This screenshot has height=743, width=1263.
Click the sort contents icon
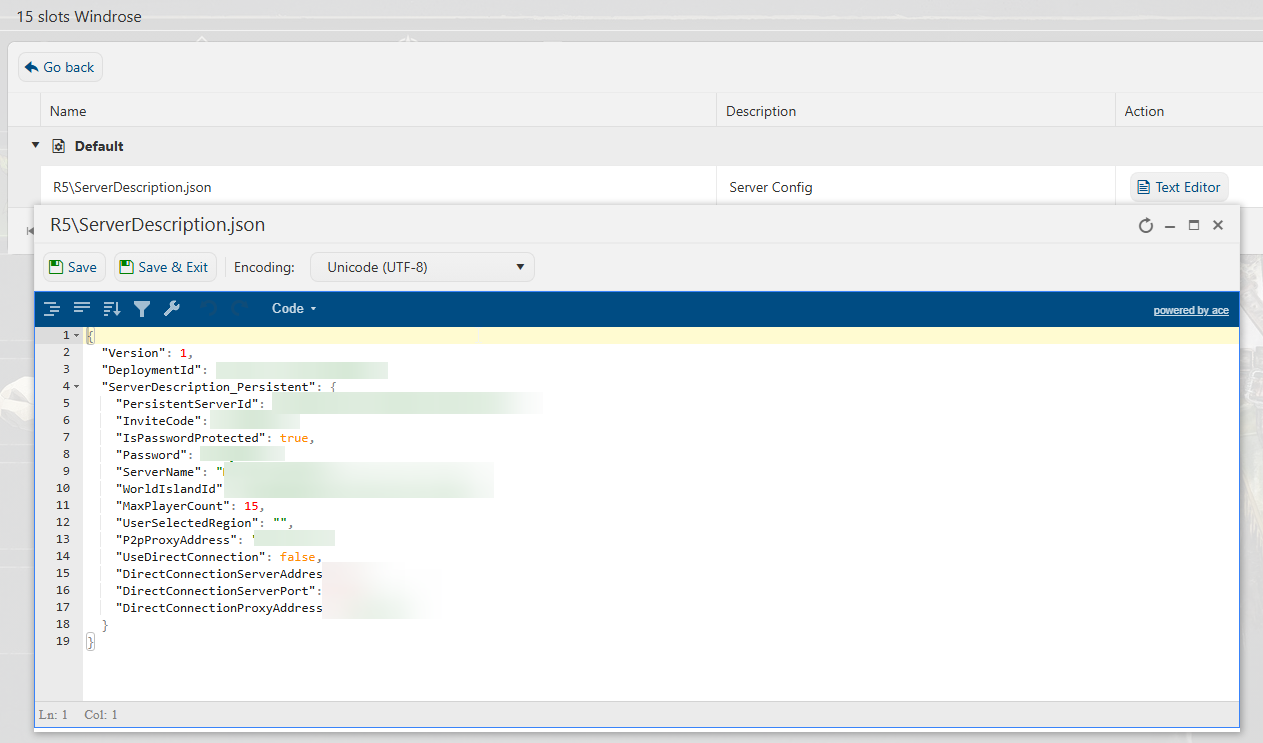point(112,309)
